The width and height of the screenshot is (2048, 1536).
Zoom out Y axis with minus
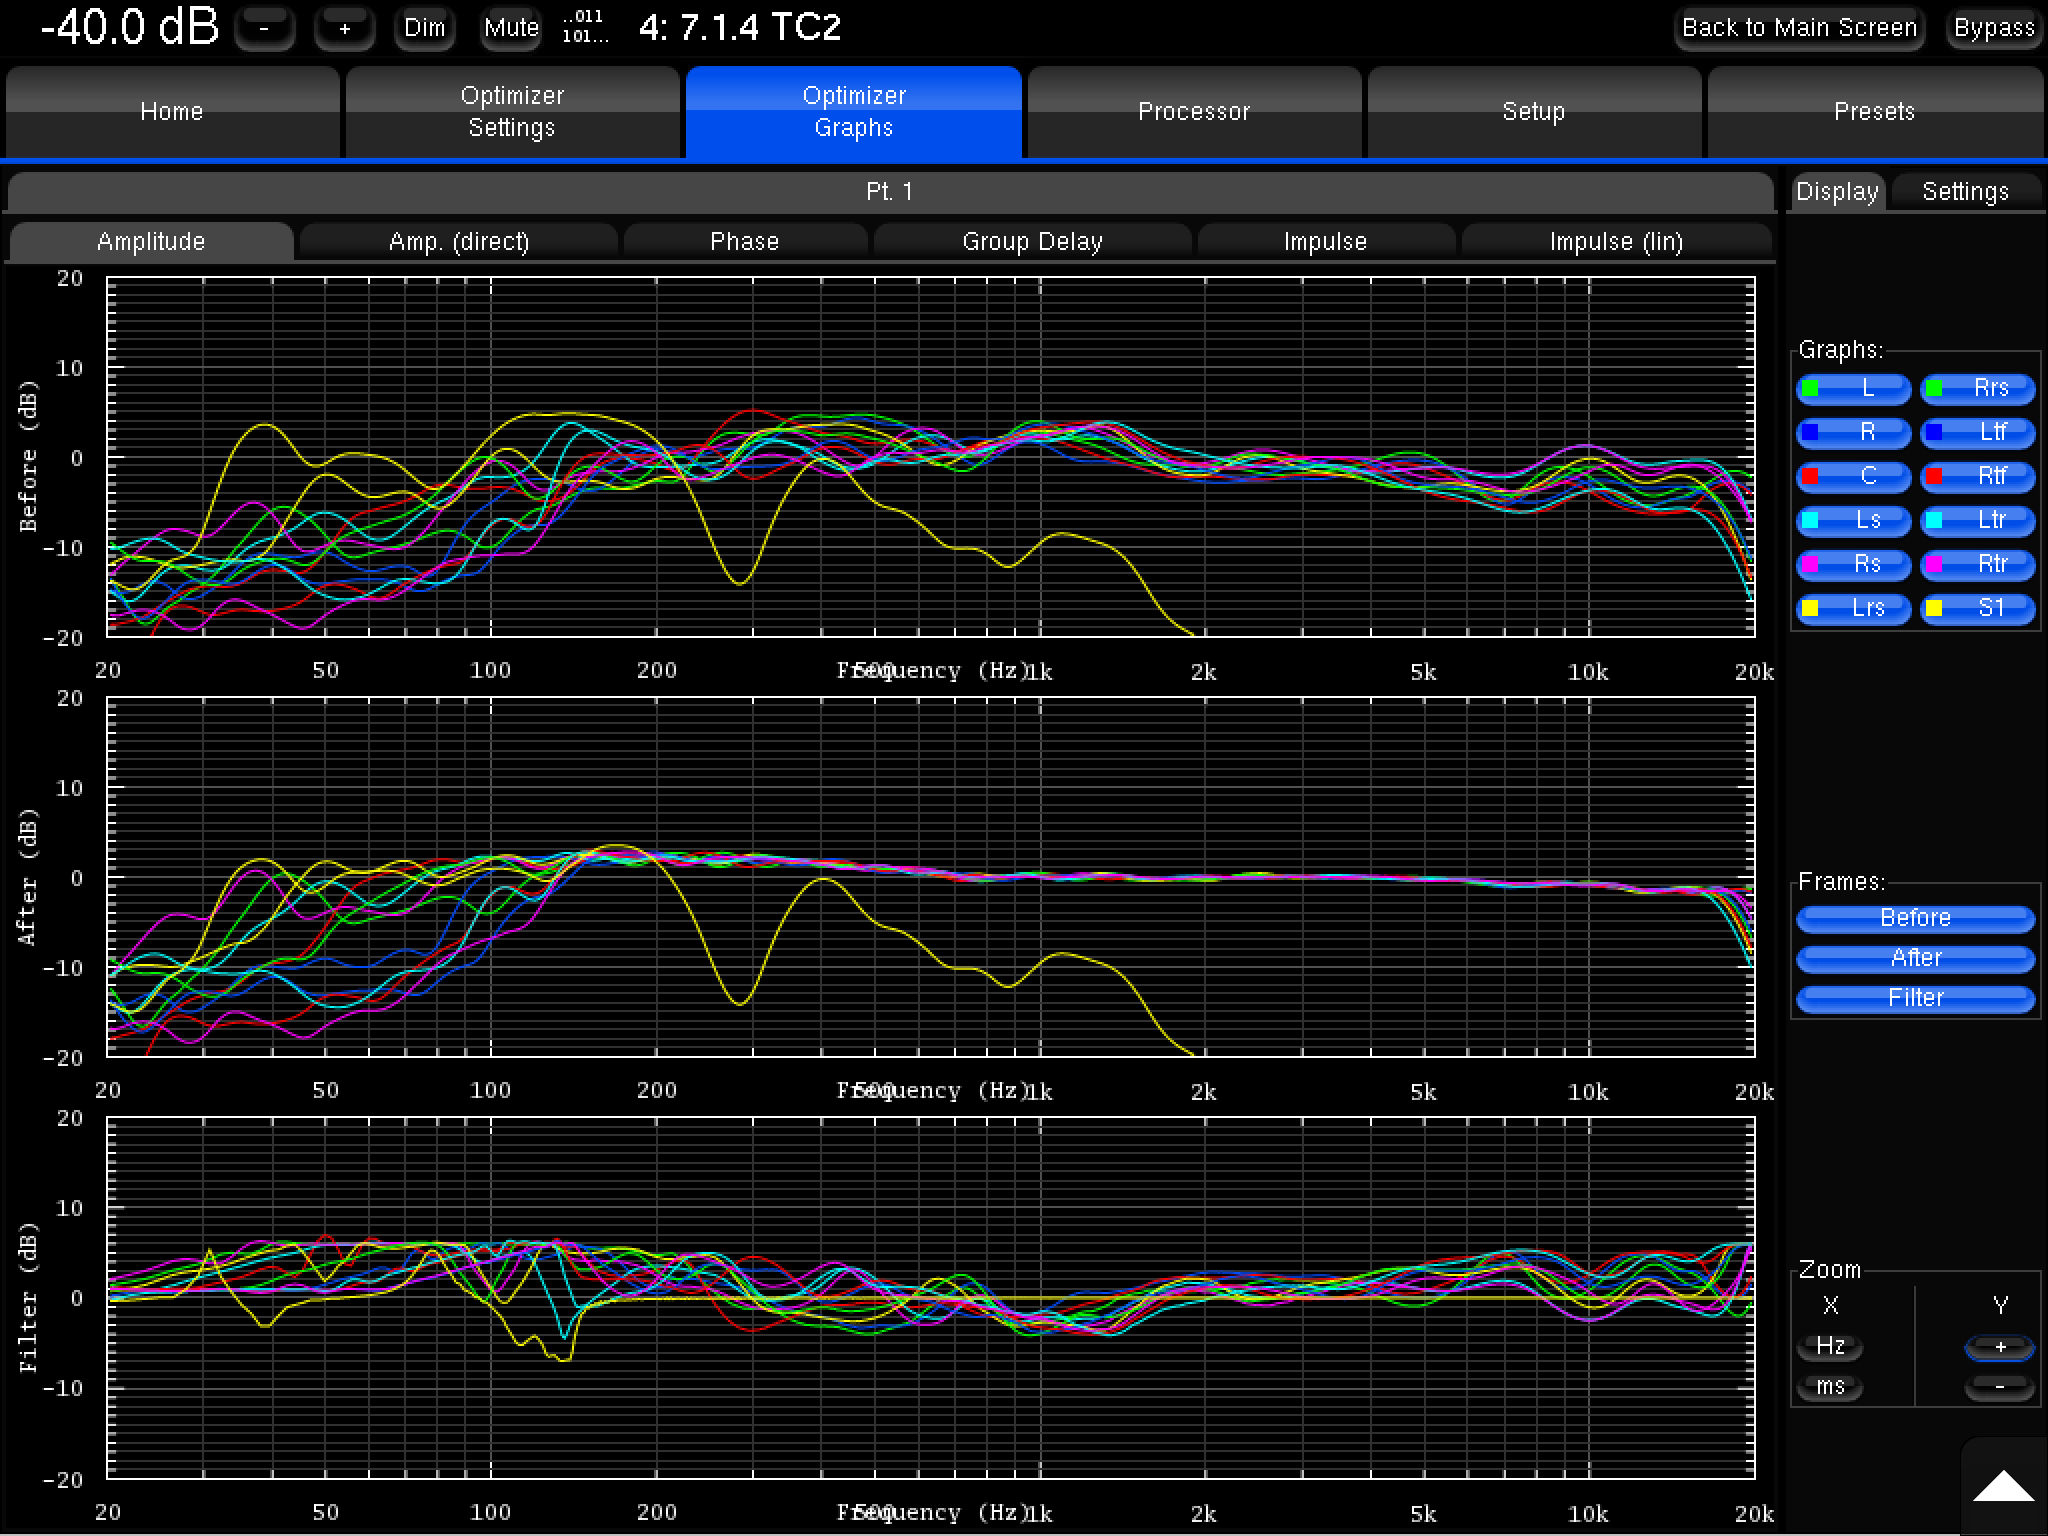pos(1999,1387)
